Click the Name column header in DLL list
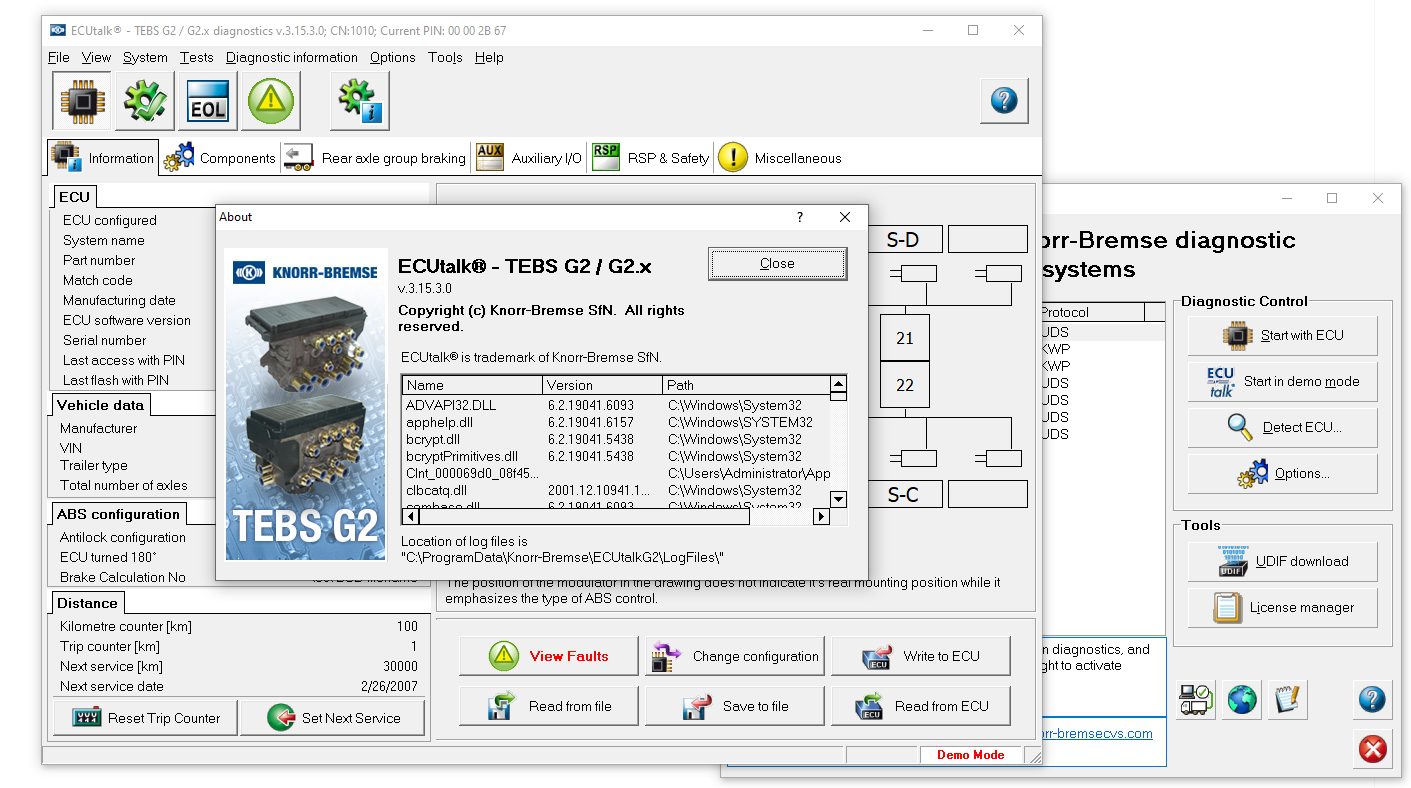The image size is (1411, 788). click(x=472, y=385)
